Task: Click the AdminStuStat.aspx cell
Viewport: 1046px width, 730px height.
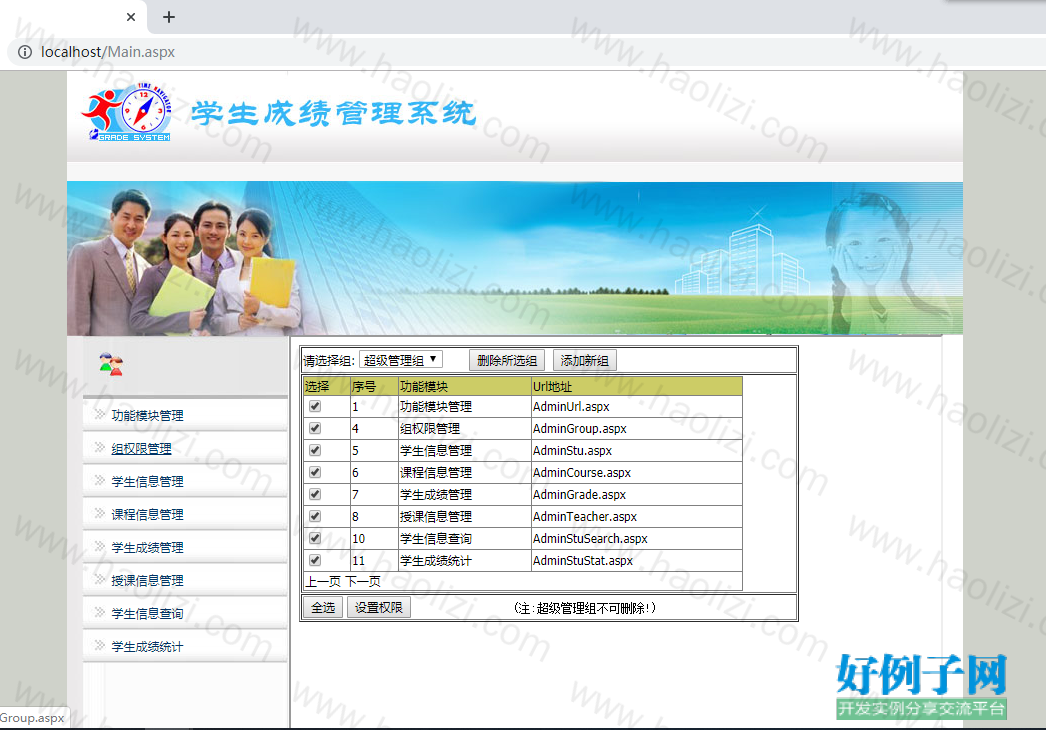Action: pyautogui.click(x=636, y=561)
